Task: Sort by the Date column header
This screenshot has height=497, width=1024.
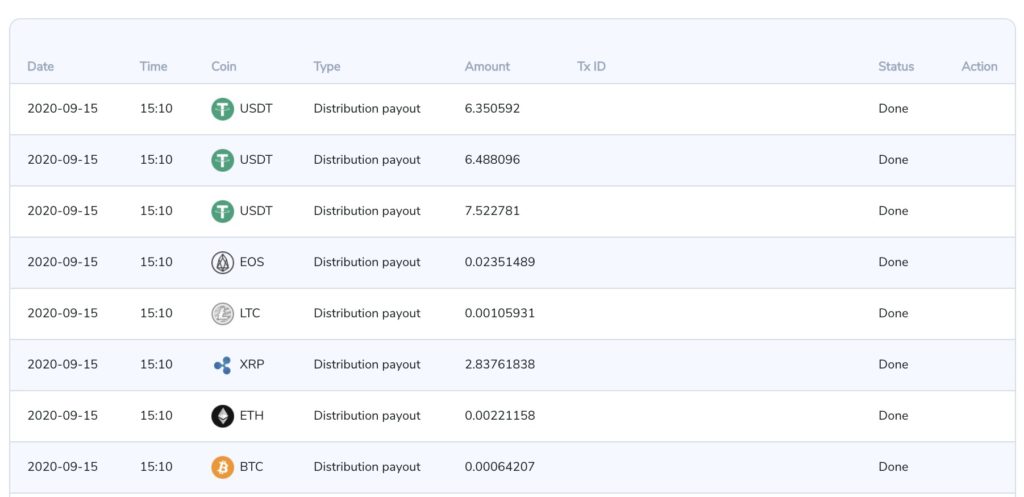Action: [40, 67]
